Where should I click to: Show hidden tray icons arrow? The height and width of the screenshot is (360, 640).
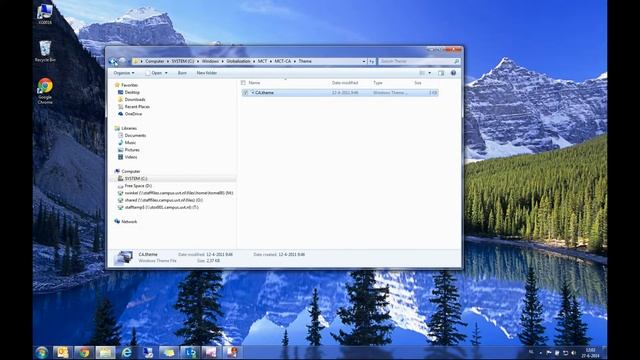click(540, 353)
